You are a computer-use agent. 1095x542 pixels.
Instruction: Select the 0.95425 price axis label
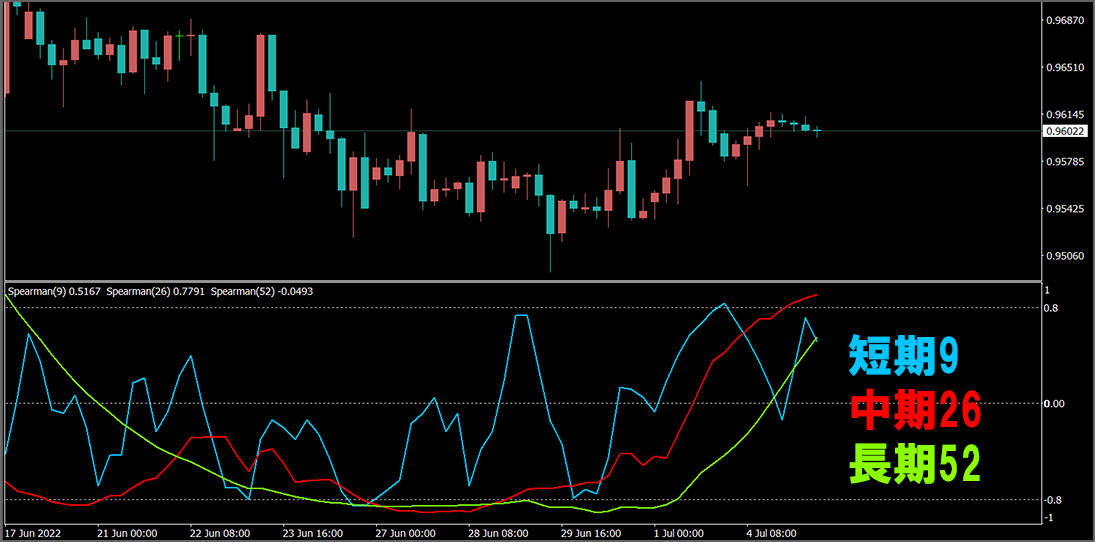click(x=1064, y=209)
